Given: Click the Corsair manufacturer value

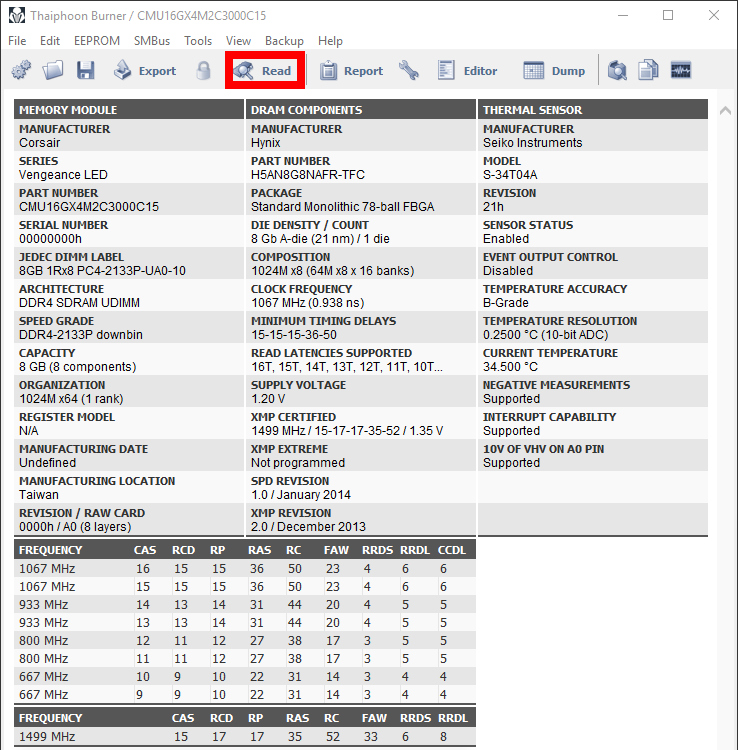Looking at the screenshot, I should pyautogui.click(x=40, y=143).
